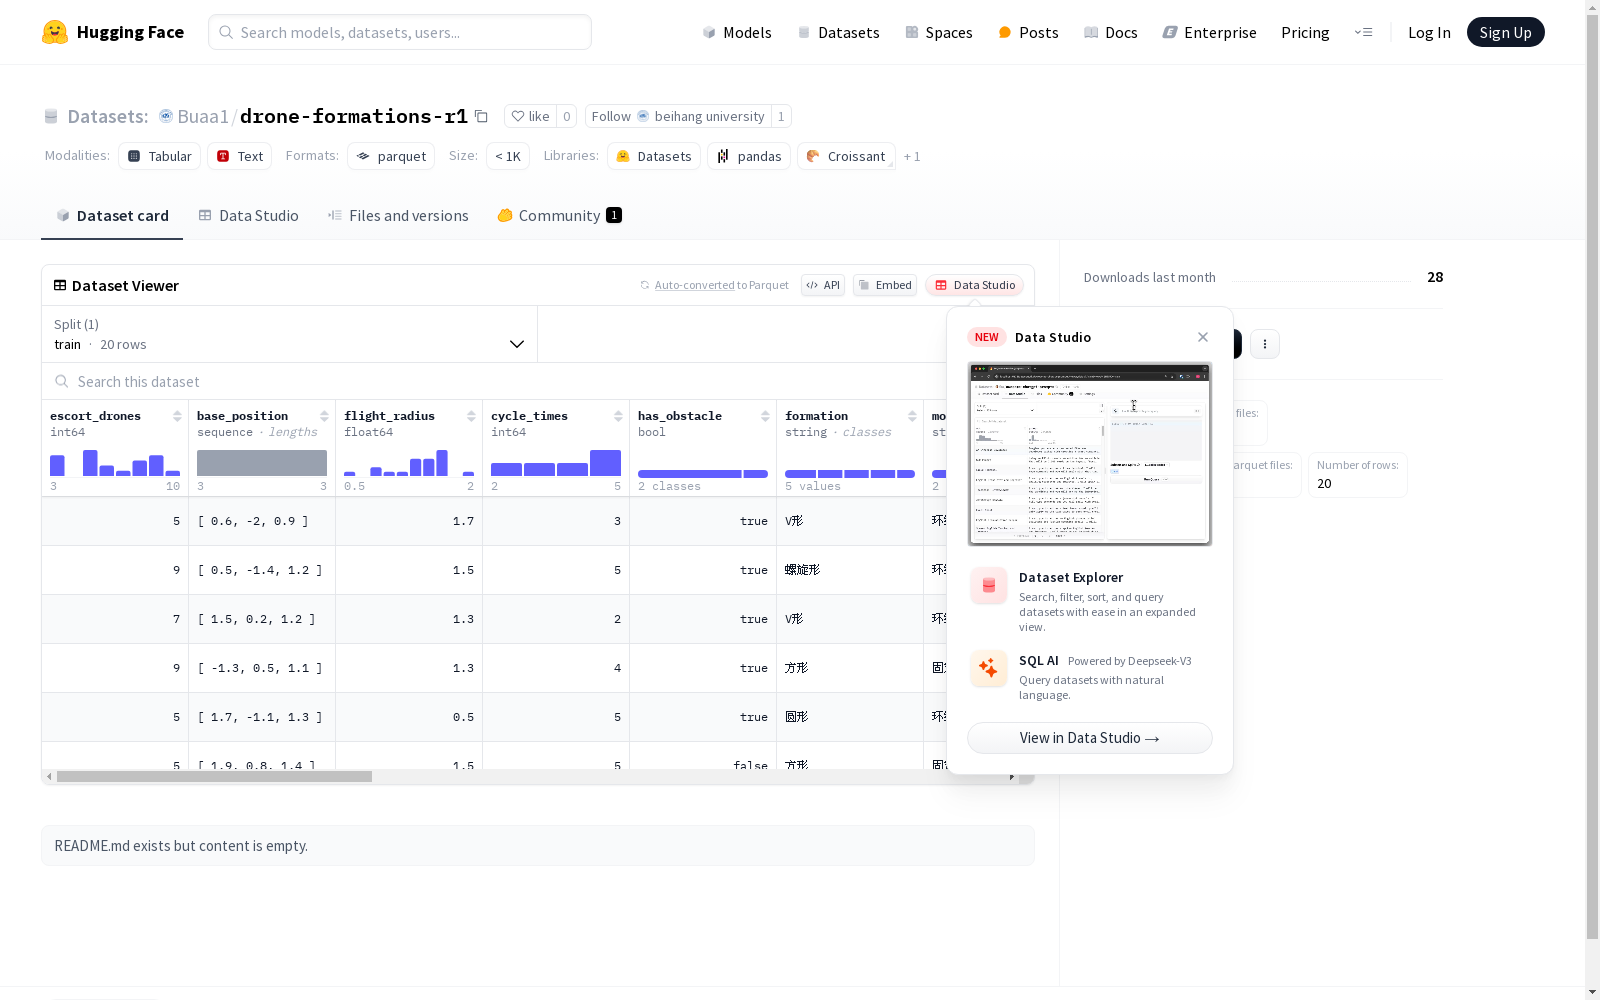1600x1000 pixels.
Task: Sort by the cycle_times column sort arrows
Action: [618, 416]
